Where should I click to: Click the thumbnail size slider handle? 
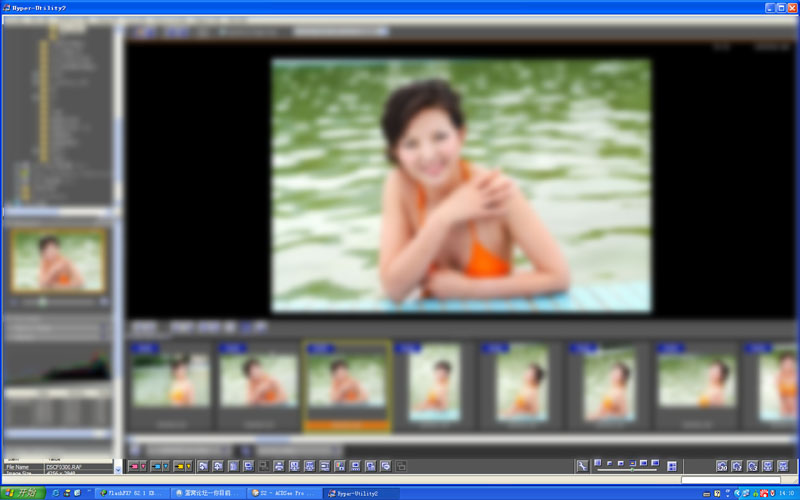coord(632,469)
